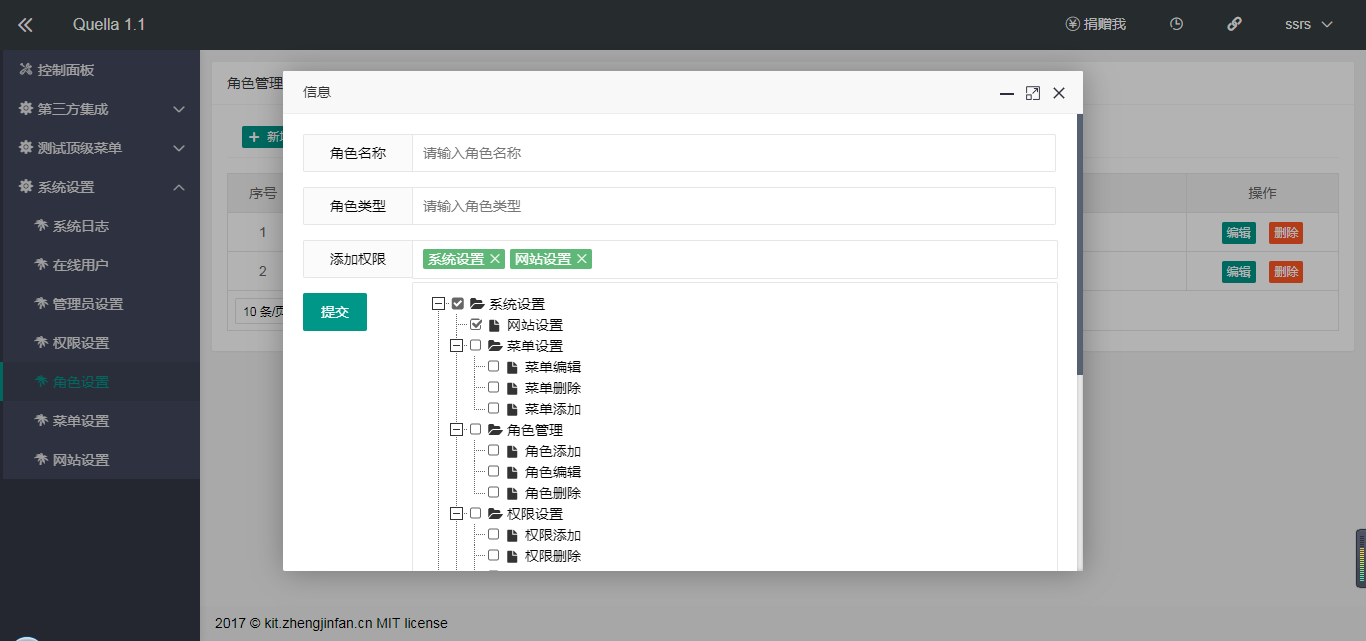Uncheck the 网站设置 tree checkbox
Viewport: 1366px width, 641px height.
(x=476, y=324)
